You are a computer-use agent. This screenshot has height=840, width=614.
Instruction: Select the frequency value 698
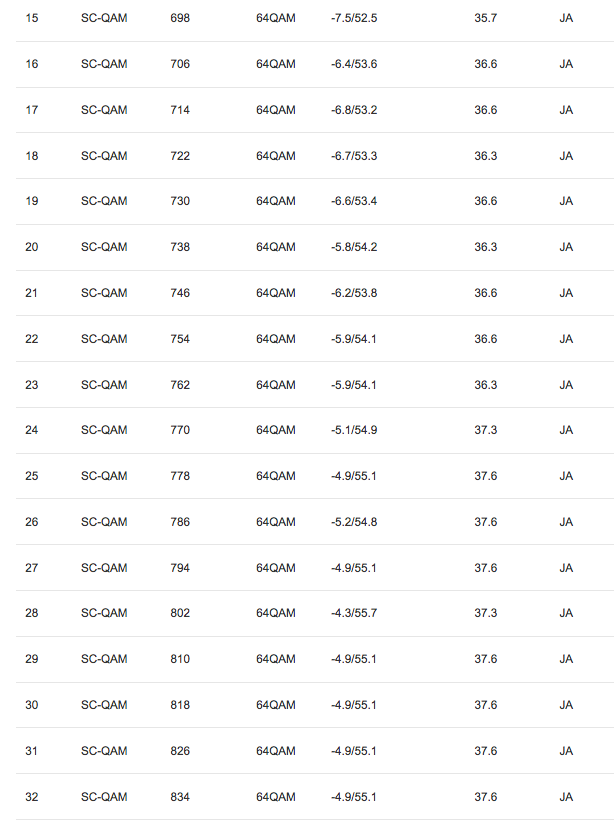(x=180, y=18)
